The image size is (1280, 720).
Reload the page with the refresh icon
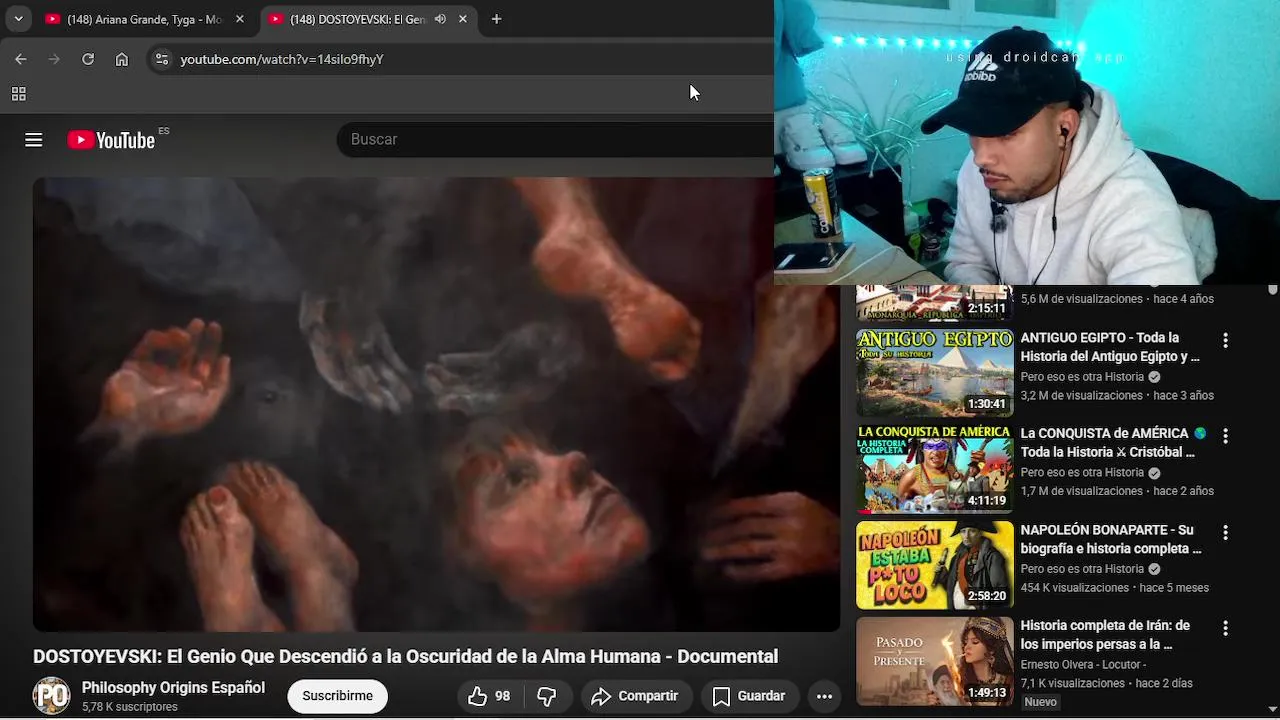(88, 59)
